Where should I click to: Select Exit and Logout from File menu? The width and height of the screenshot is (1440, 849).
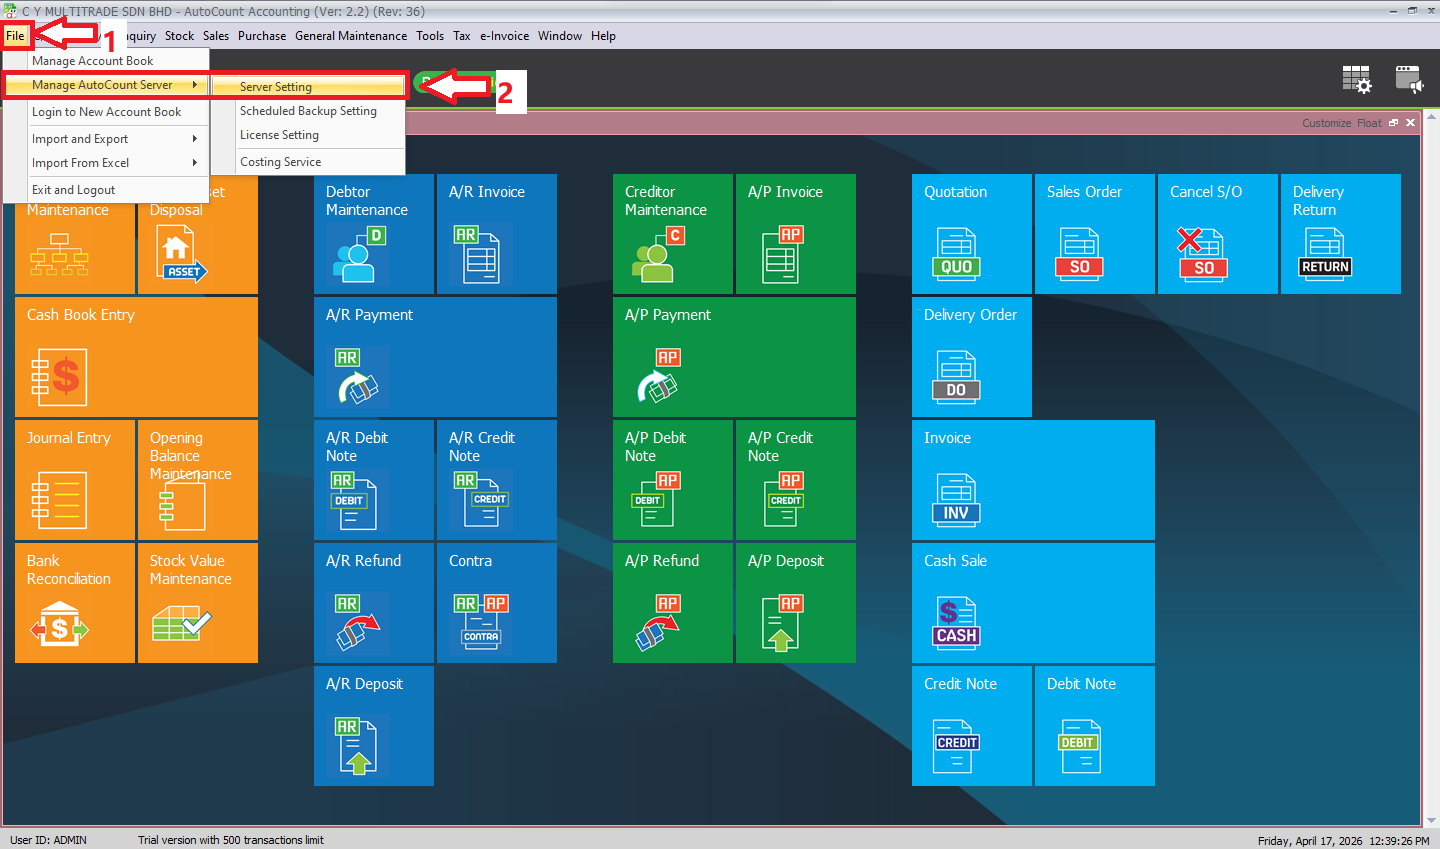point(74,190)
